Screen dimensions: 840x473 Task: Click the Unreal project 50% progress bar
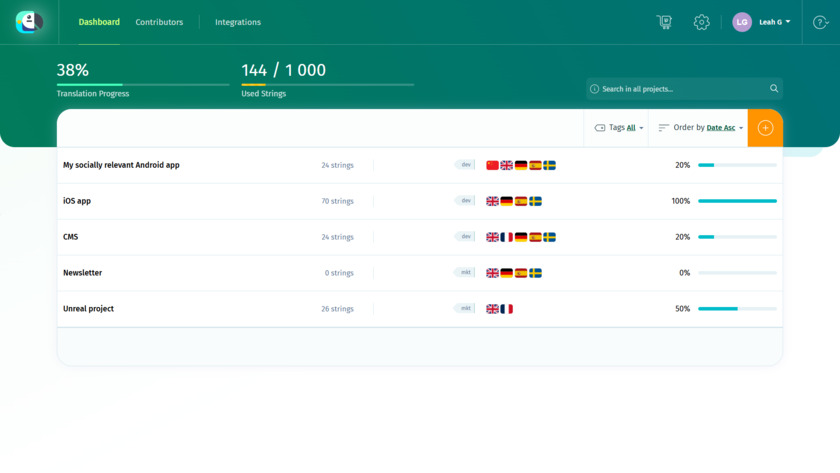click(x=737, y=309)
